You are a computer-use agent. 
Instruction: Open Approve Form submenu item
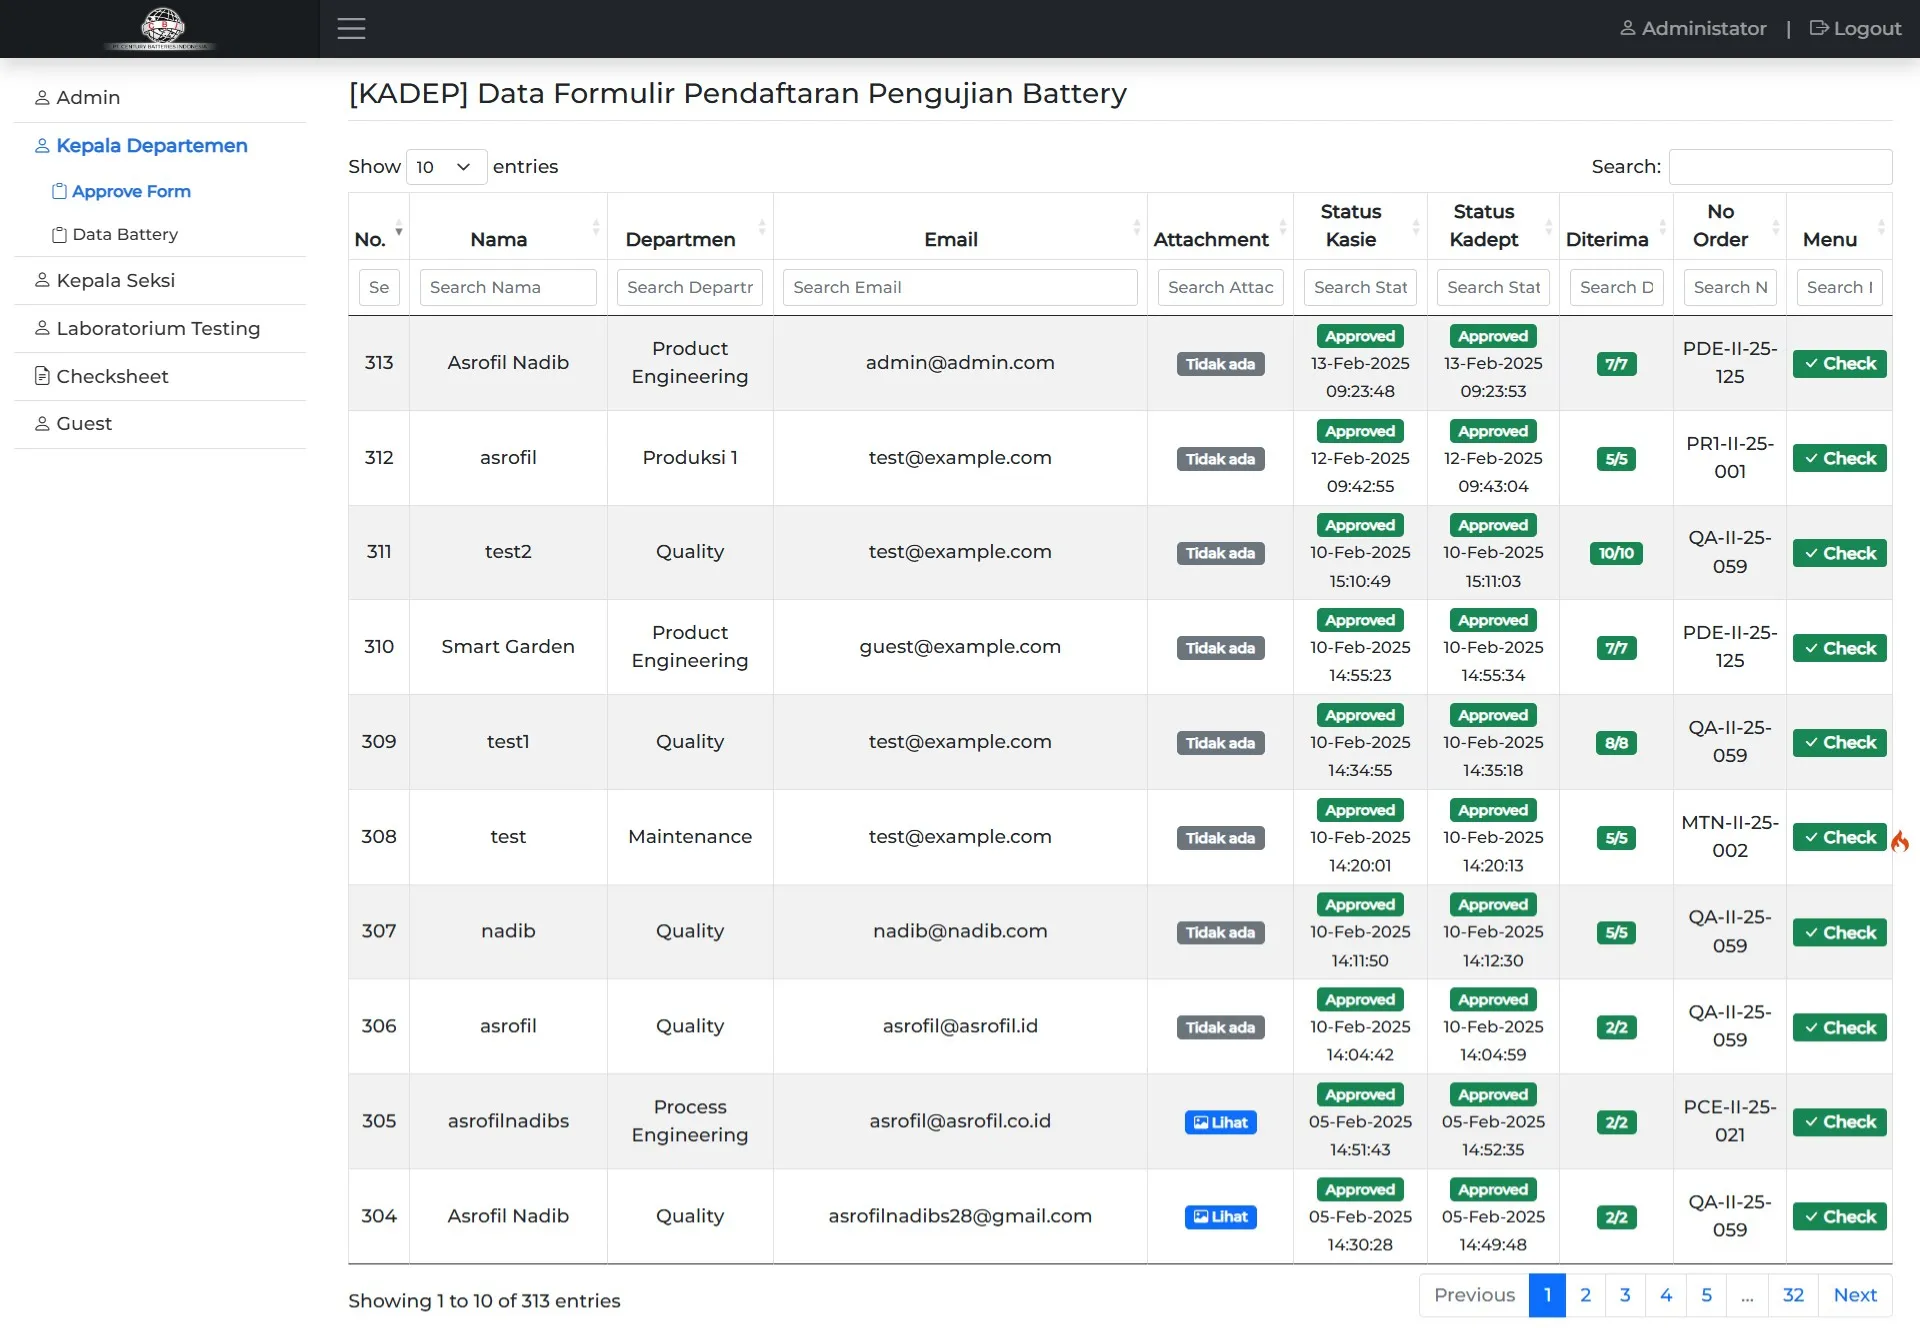(122, 191)
